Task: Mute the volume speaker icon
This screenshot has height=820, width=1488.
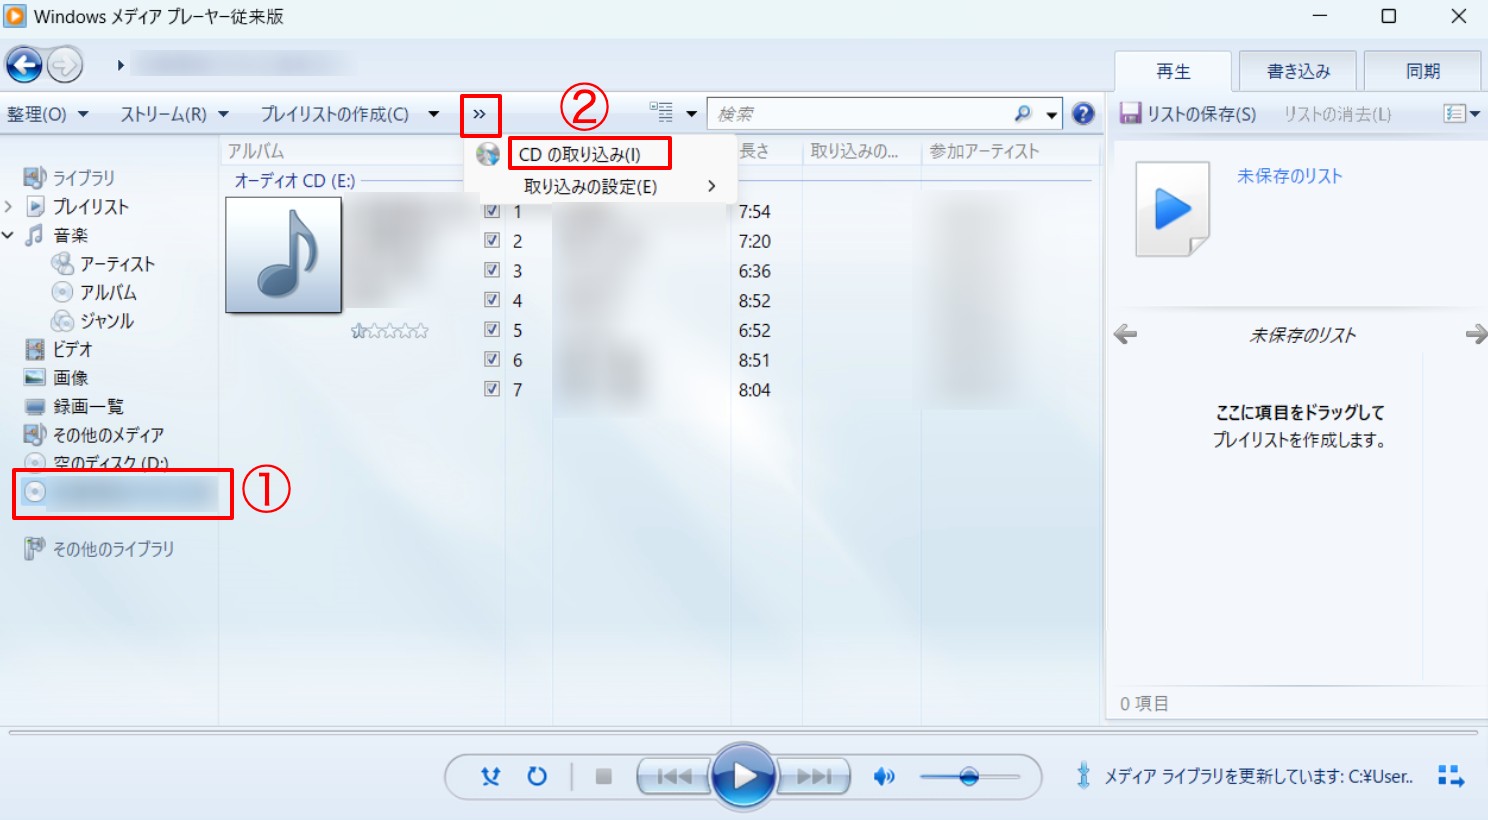Action: click(x=884, y=776)
